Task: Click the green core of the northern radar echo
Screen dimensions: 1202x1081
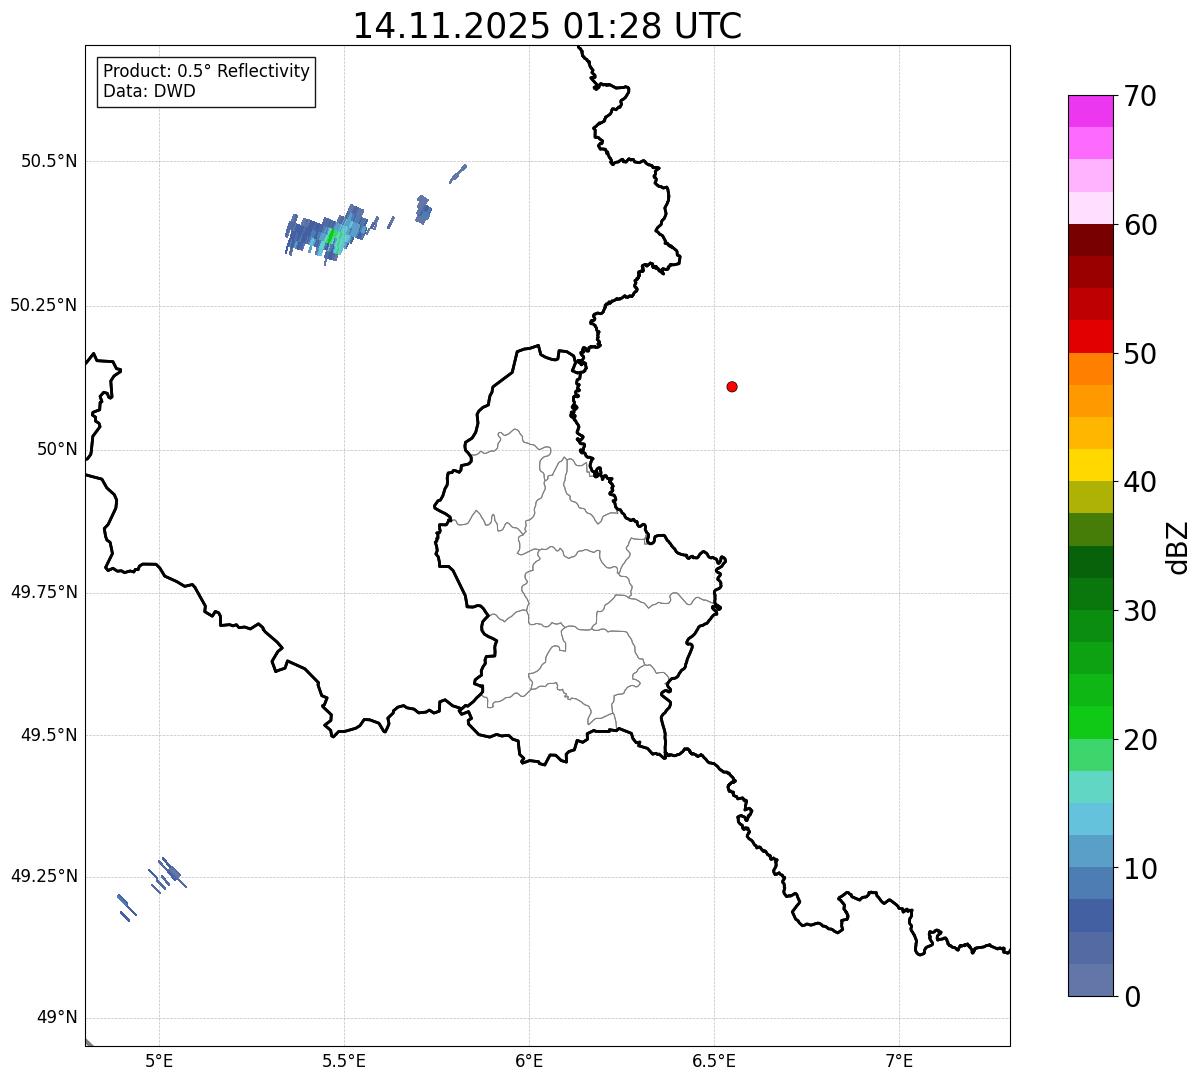Action: [333, 238]
